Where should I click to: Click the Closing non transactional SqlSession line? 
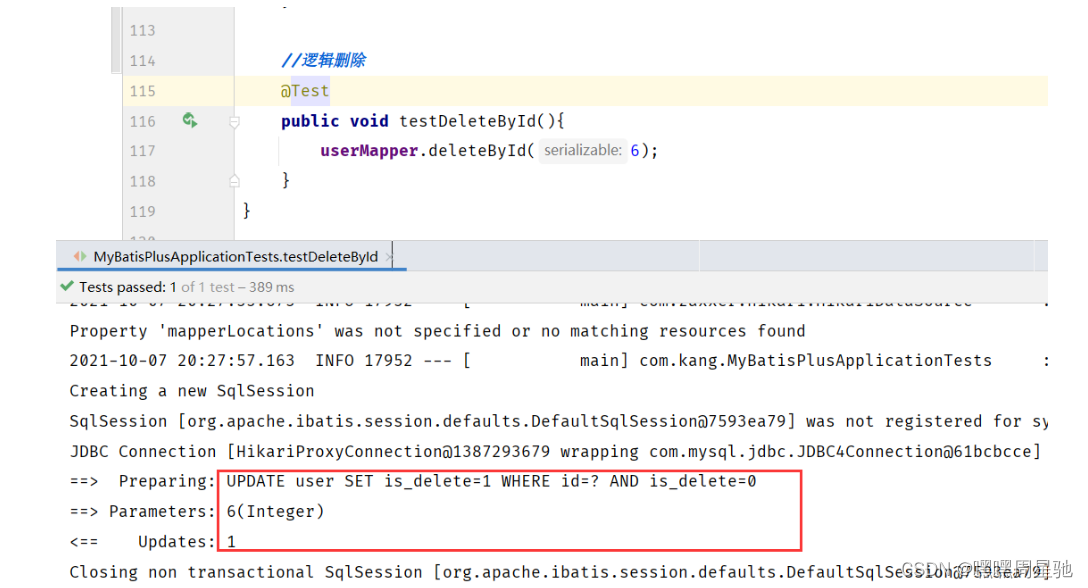coord(559,572)
